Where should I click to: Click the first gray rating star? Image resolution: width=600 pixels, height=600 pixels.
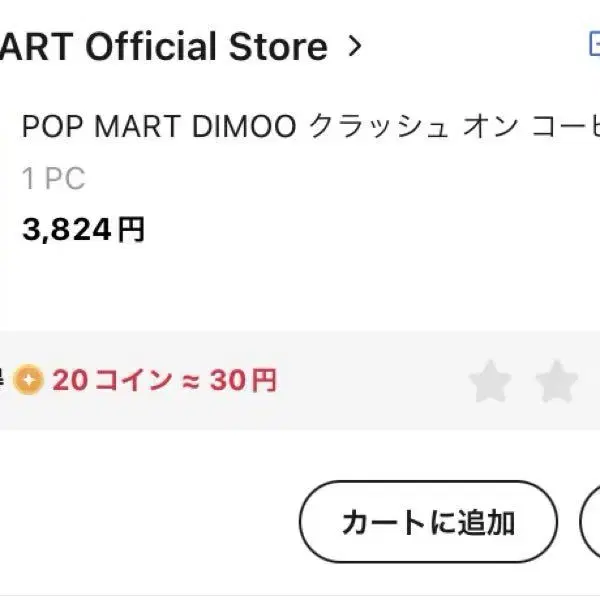(490, 381)
